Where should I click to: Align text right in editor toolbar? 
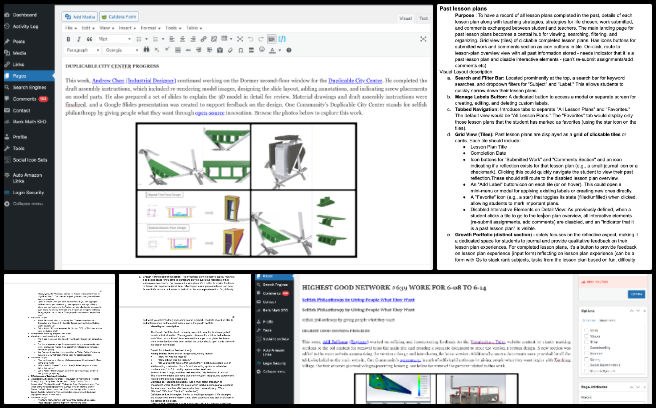coord(193,39)
